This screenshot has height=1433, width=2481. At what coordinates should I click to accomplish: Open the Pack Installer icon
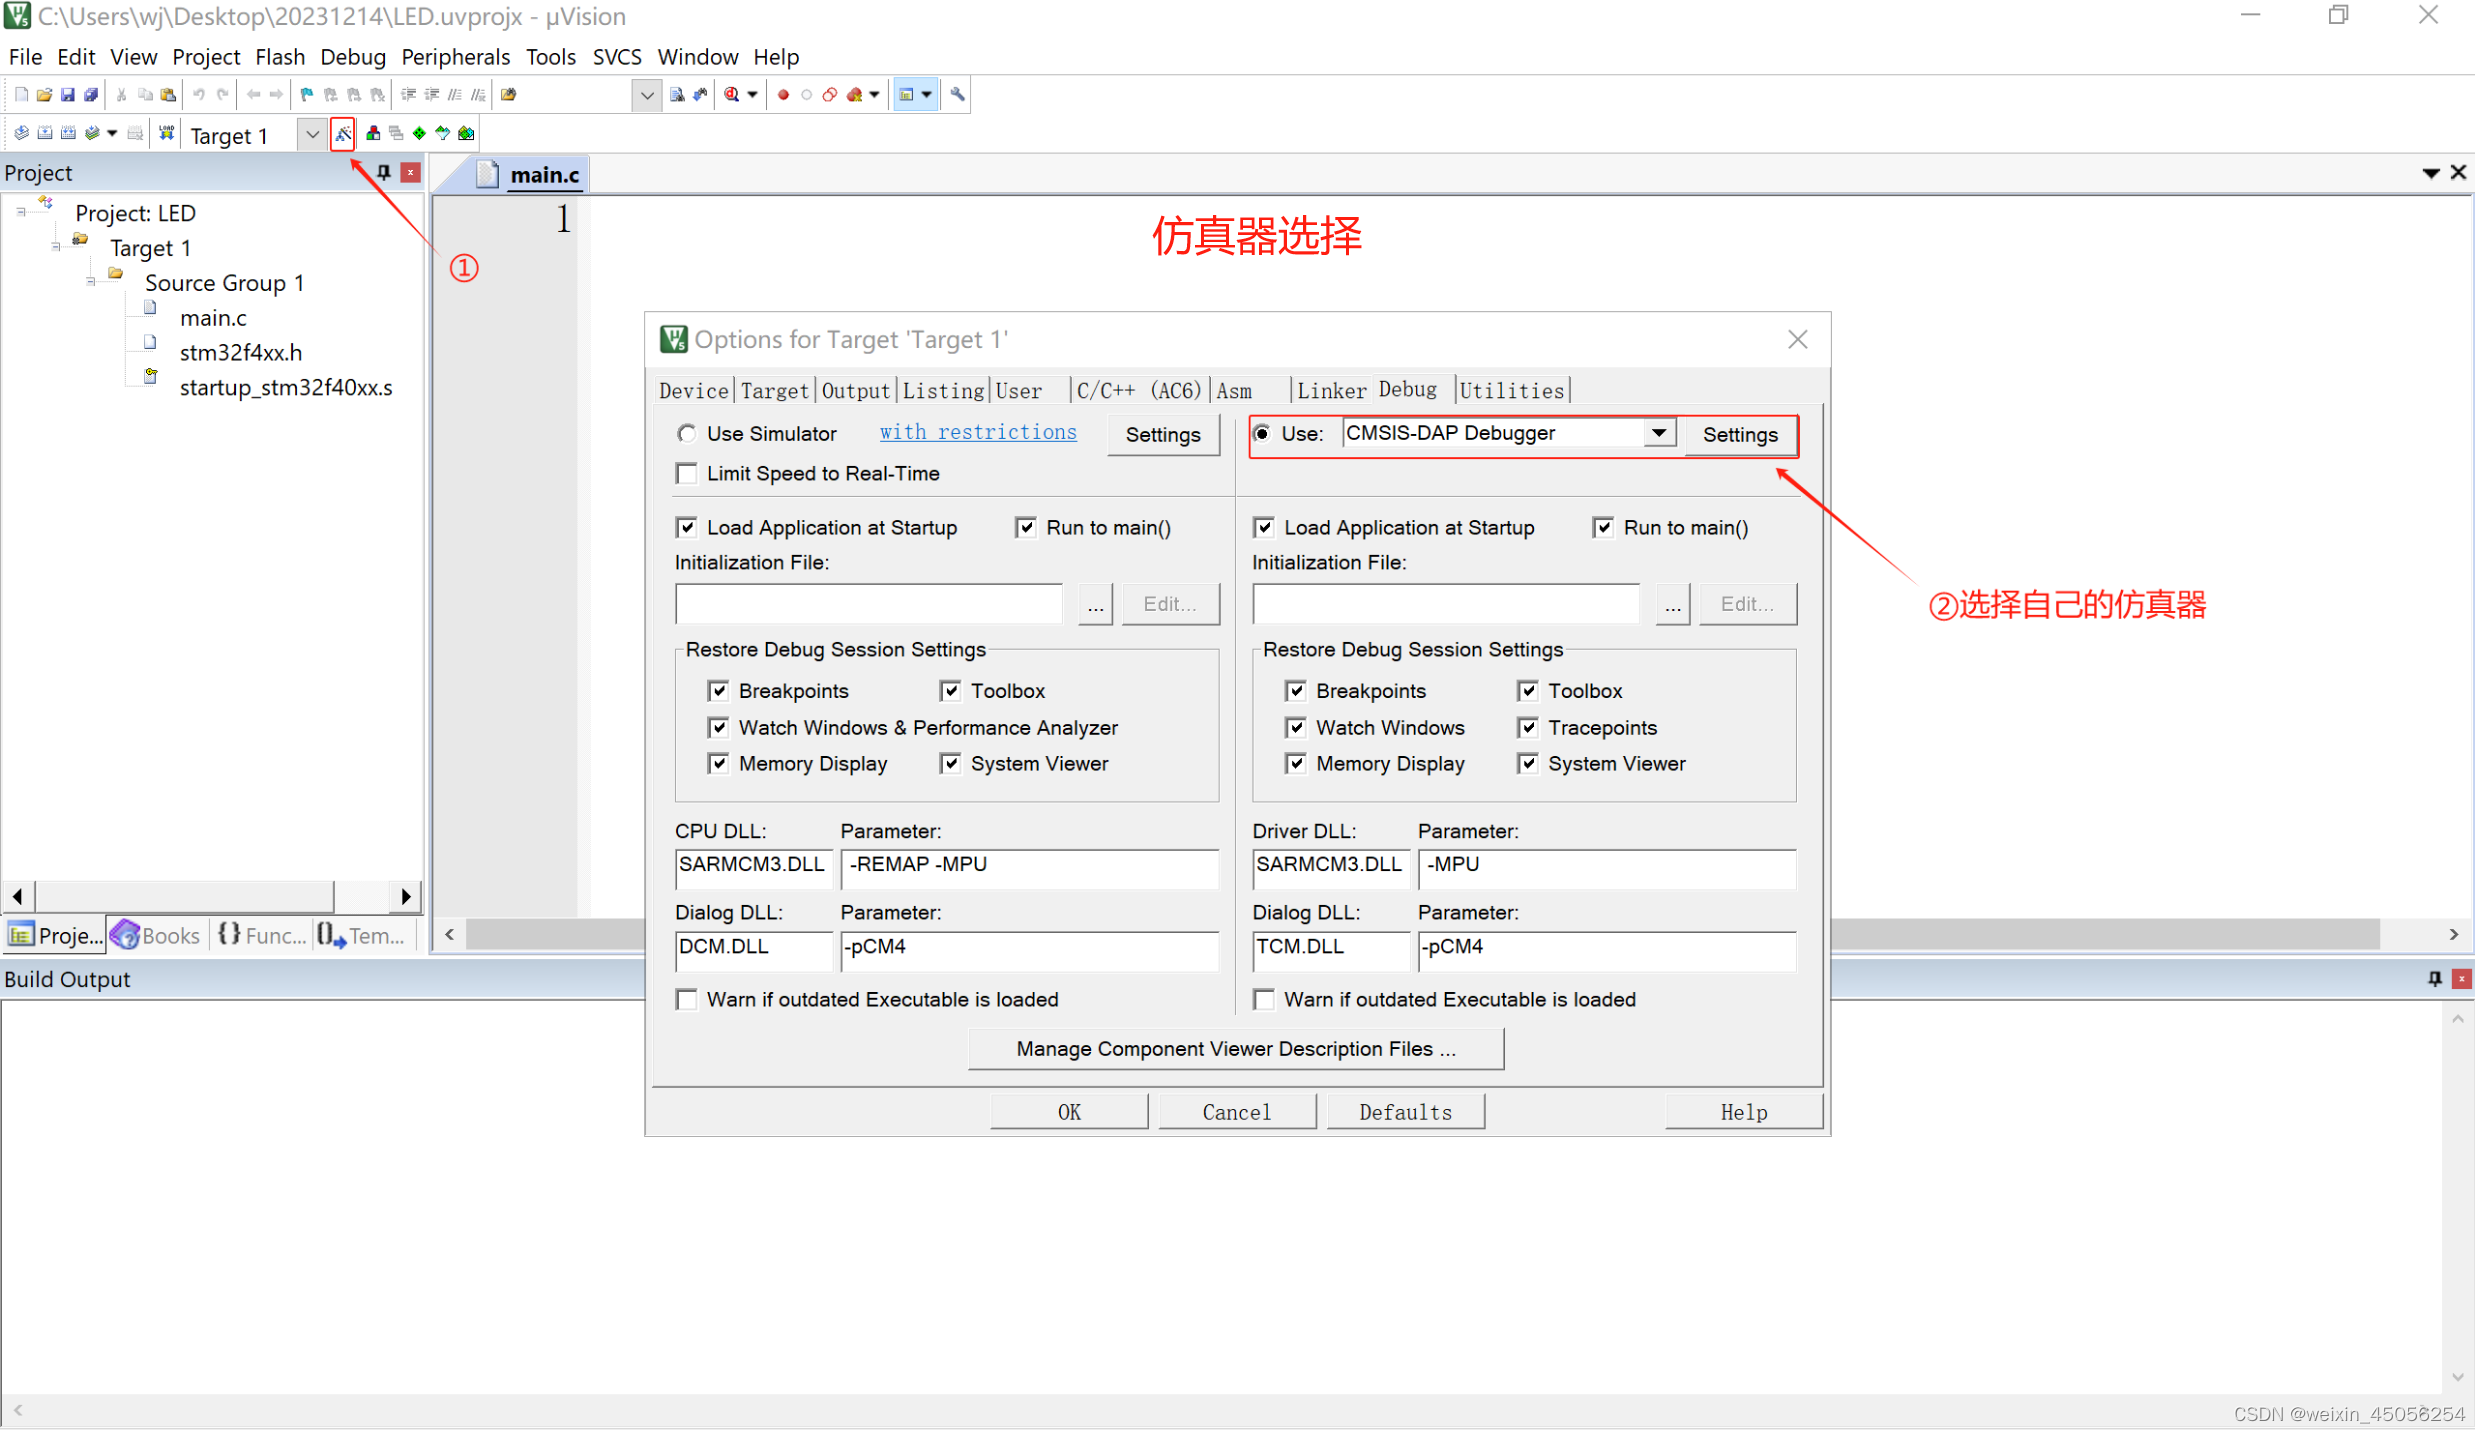pos(467,134)
